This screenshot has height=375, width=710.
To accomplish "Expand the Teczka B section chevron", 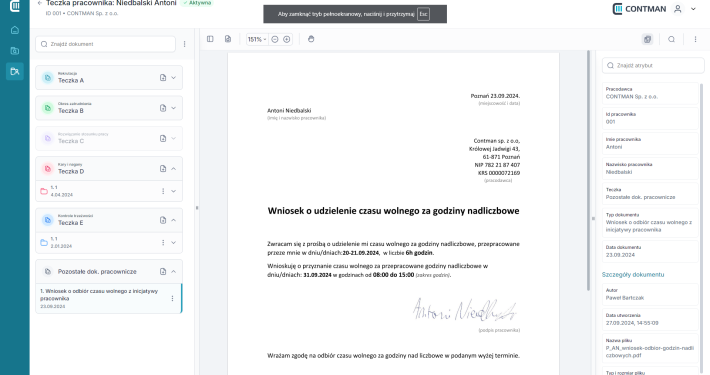I will click(173, 108).
